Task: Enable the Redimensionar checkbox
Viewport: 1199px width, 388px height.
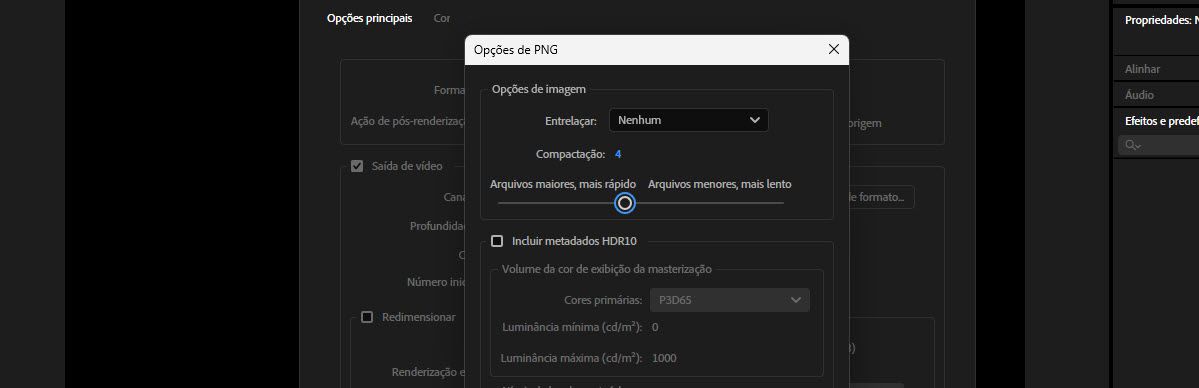Action: pos(367,317)
